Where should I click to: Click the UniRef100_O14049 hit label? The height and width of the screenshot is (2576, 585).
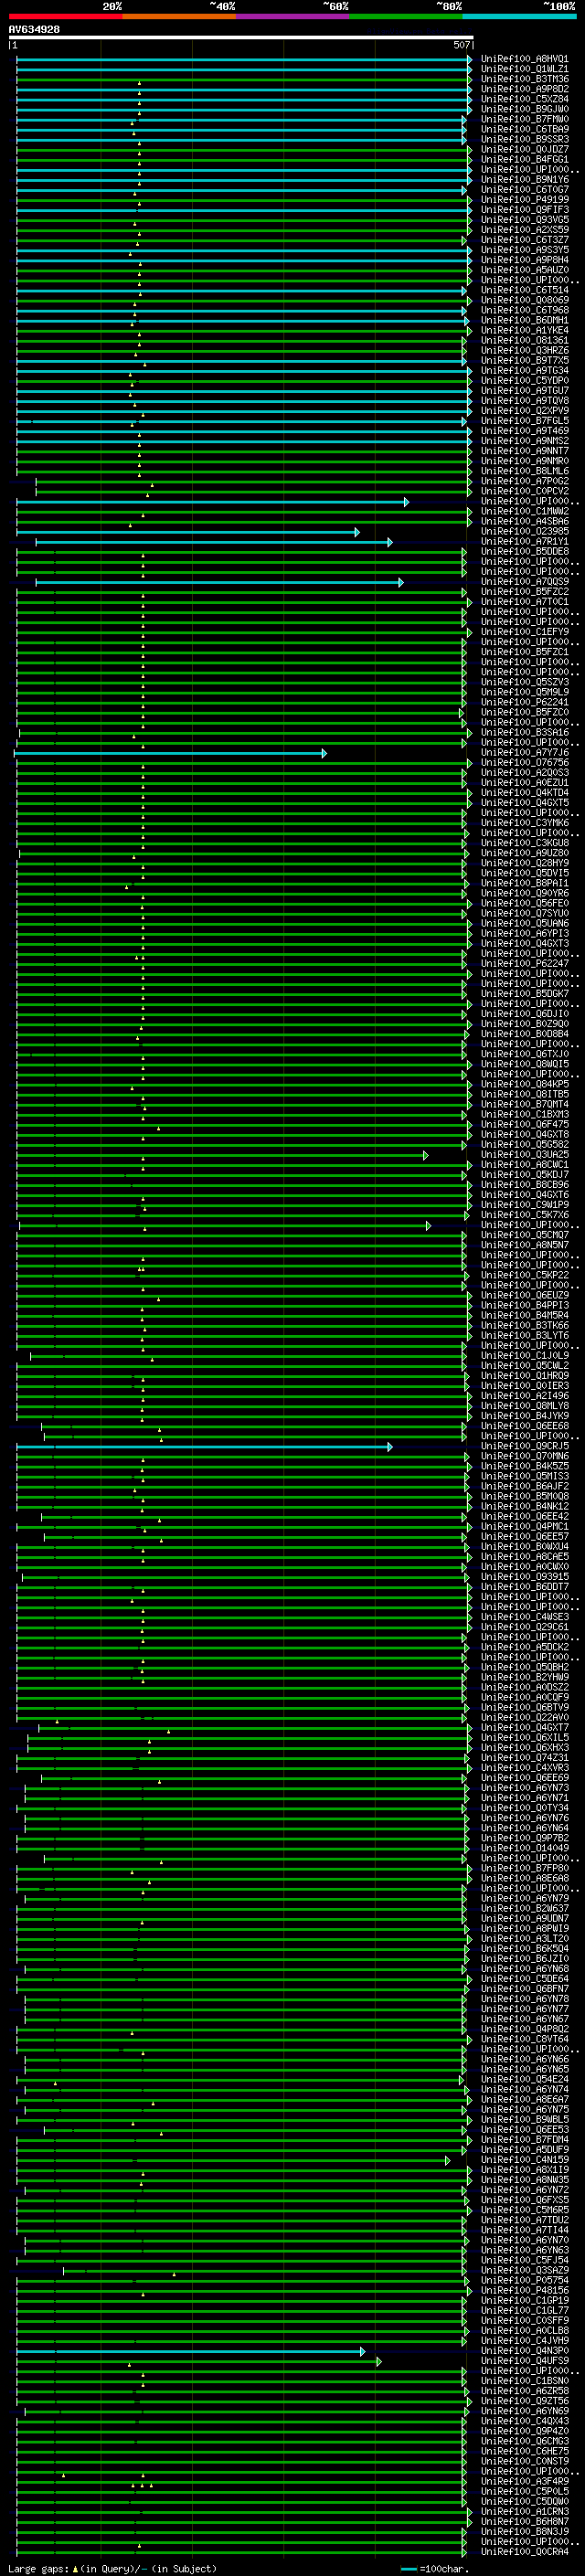point(524,1848)
